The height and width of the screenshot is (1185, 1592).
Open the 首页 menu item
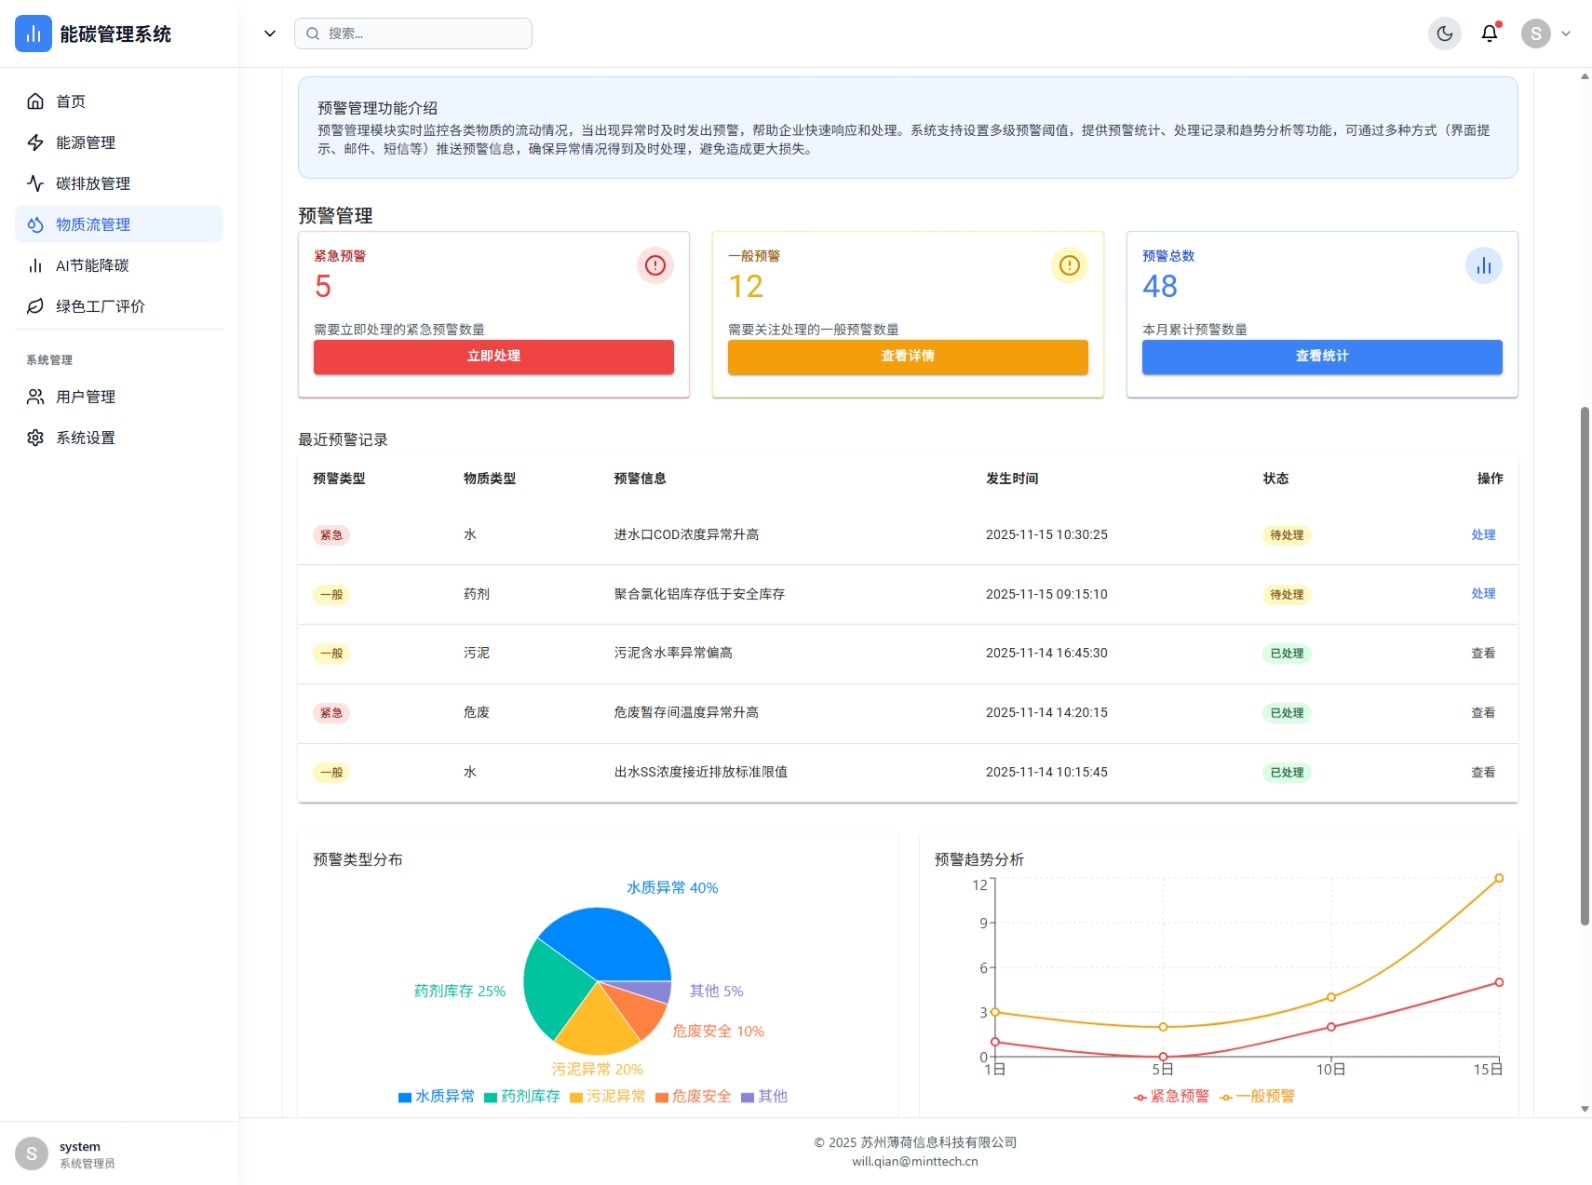(119, 101)
